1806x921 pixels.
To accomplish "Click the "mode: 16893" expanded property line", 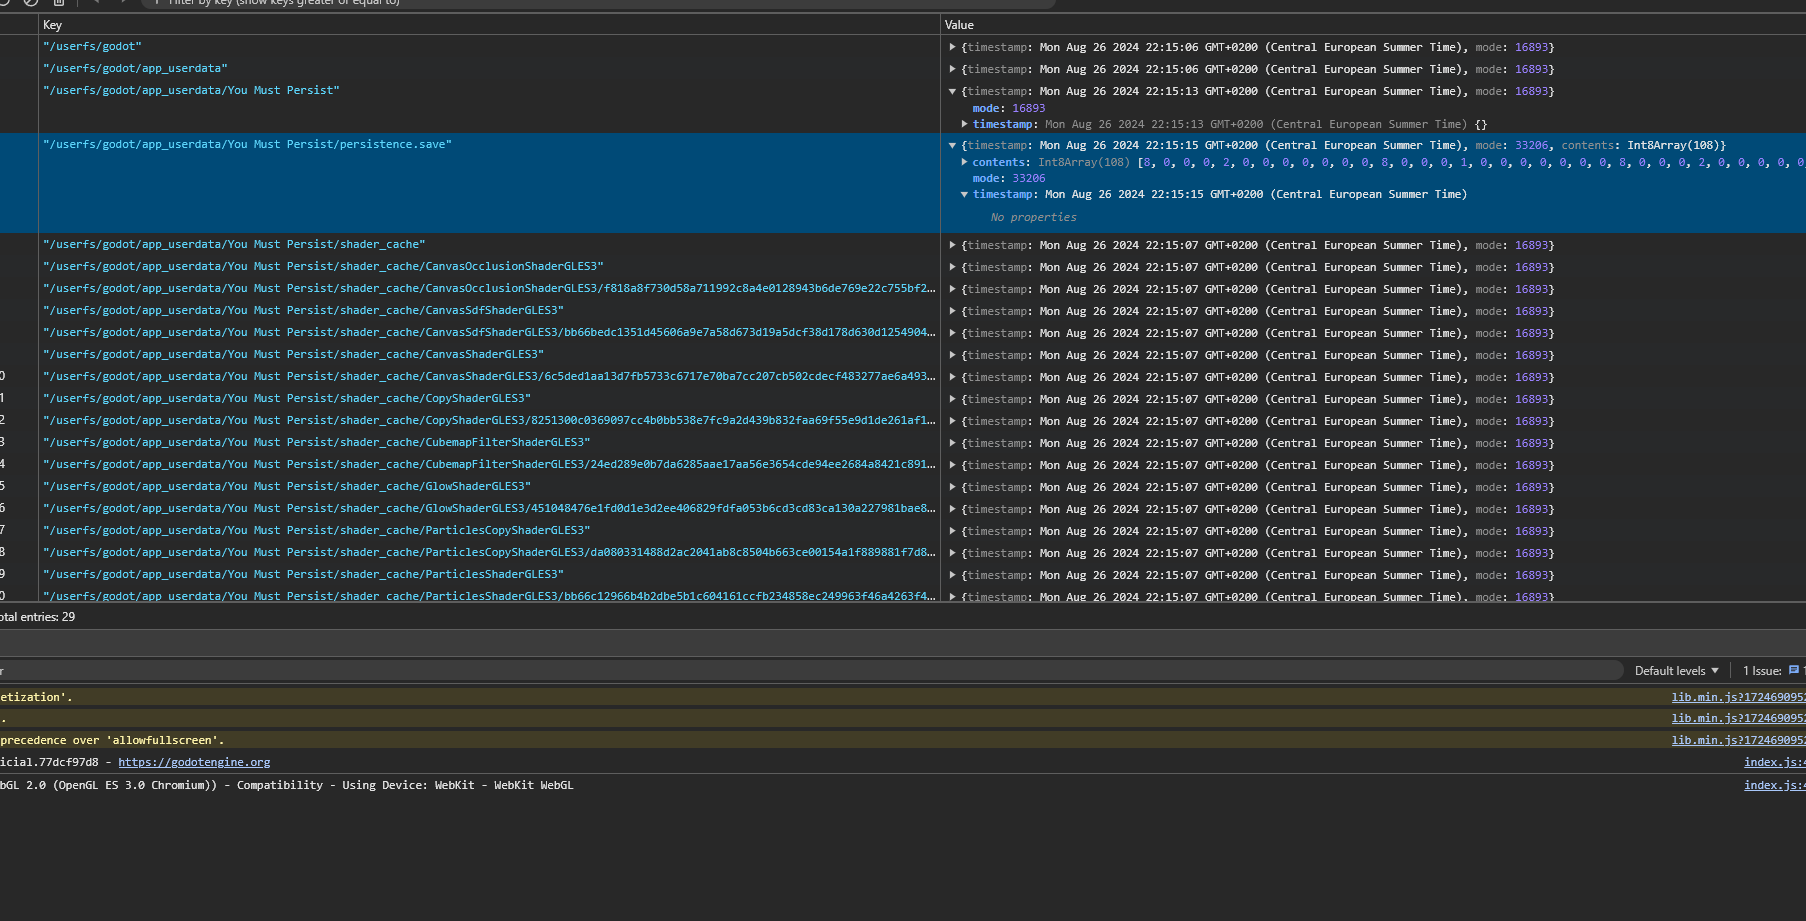I will pyautogui.click(x=1009, y=108).
